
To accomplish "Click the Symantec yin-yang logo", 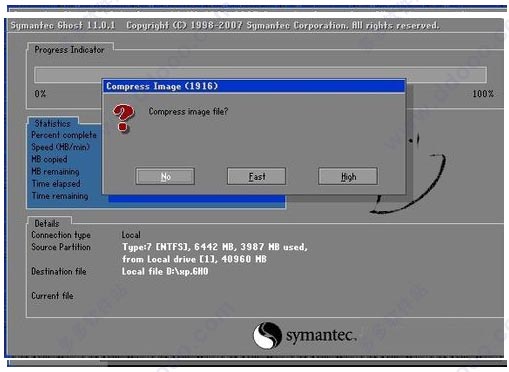I will tap(267, 335).
